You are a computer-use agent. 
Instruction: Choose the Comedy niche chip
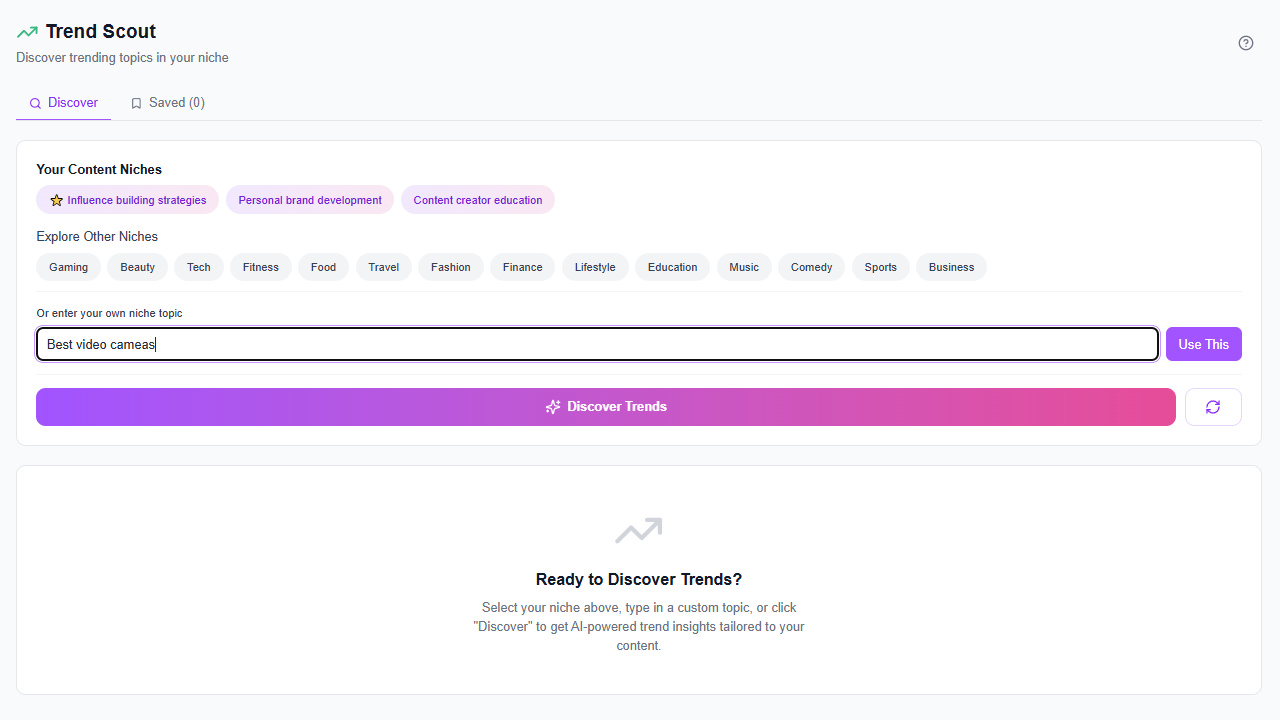[x=811, y=267]
